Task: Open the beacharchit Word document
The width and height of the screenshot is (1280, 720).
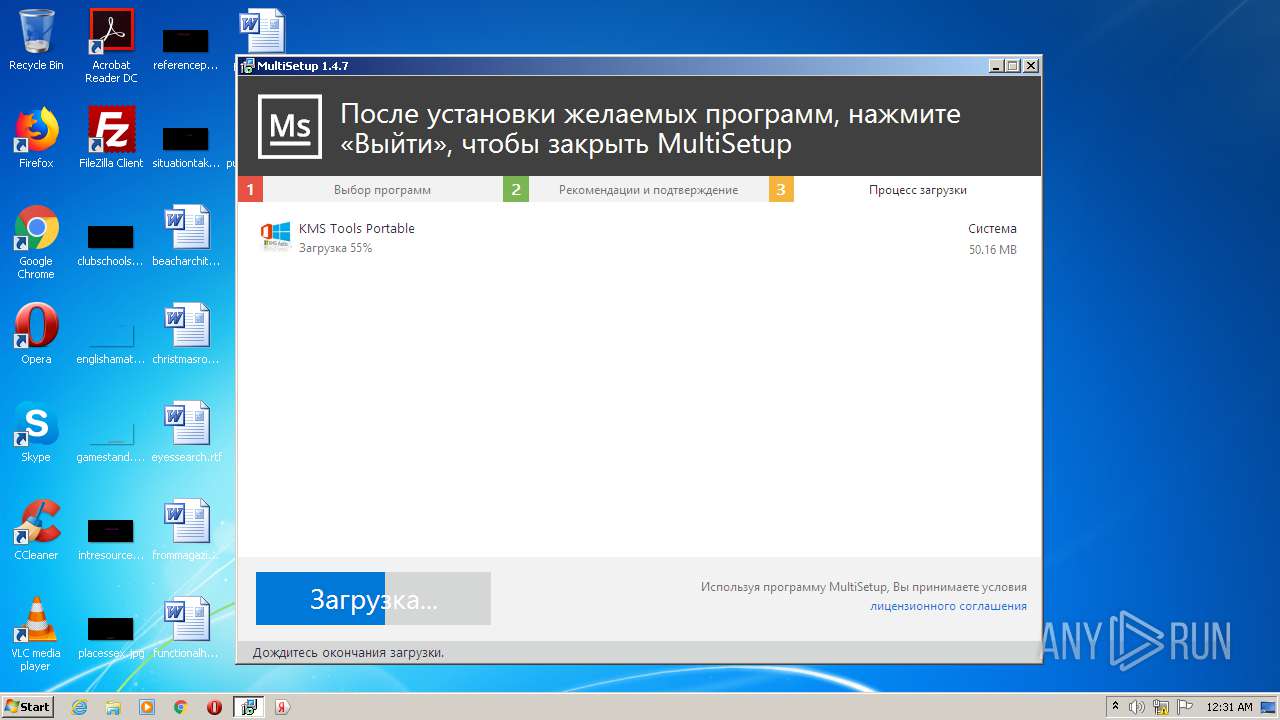Action: pyautogui.click(x=186, y=236)
